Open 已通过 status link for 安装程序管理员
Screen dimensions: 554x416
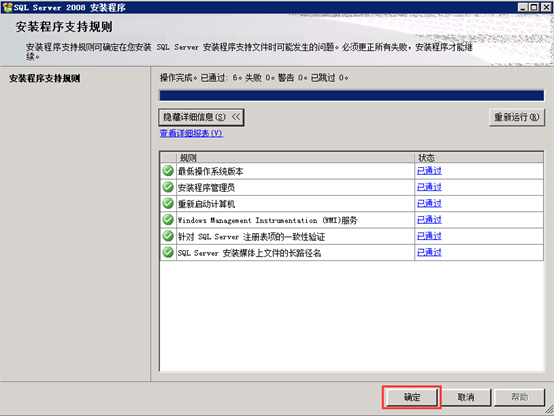429,187
